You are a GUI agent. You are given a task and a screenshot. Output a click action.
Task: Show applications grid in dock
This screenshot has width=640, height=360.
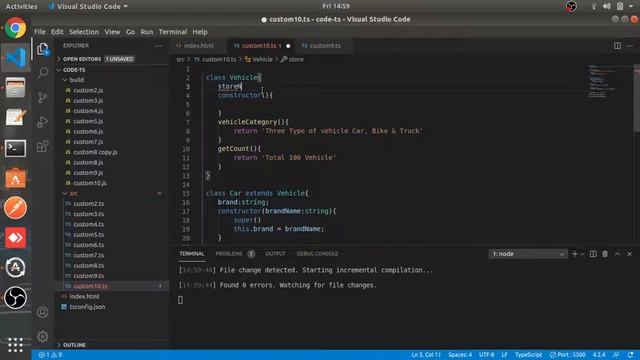point(16,345)
